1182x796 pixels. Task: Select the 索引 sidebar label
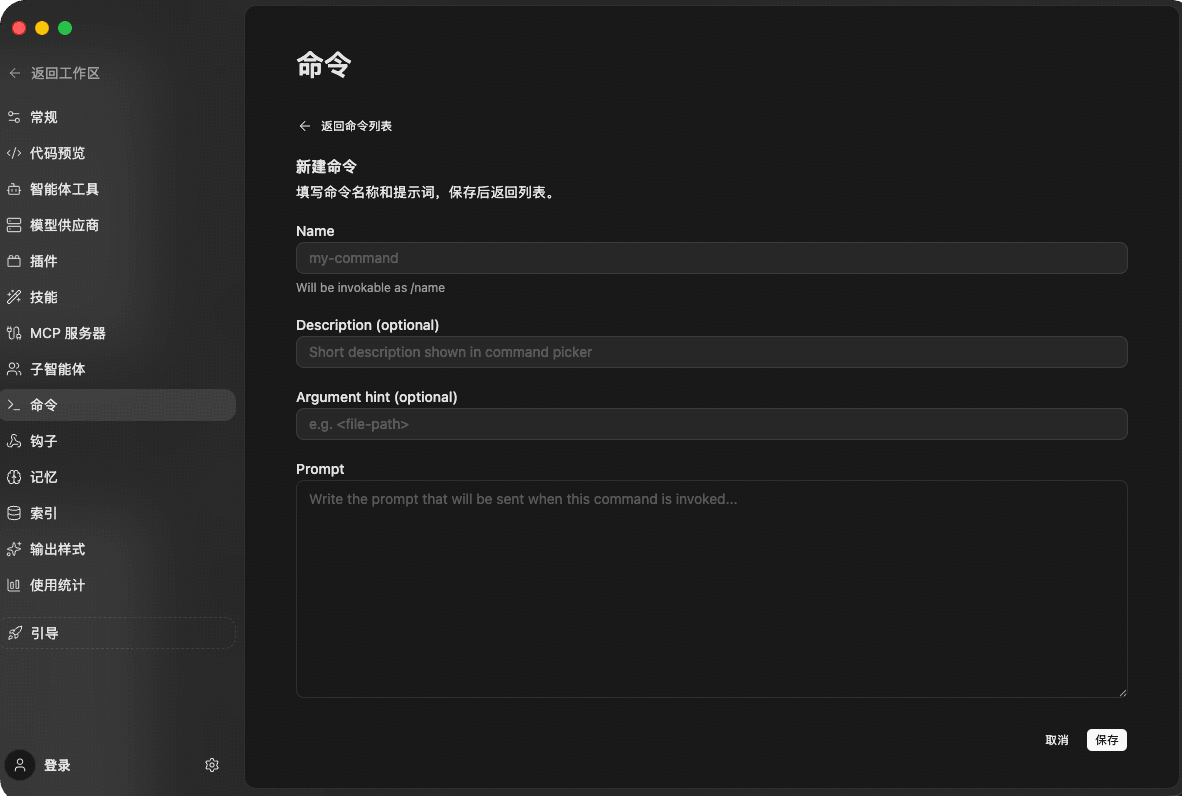44,513
